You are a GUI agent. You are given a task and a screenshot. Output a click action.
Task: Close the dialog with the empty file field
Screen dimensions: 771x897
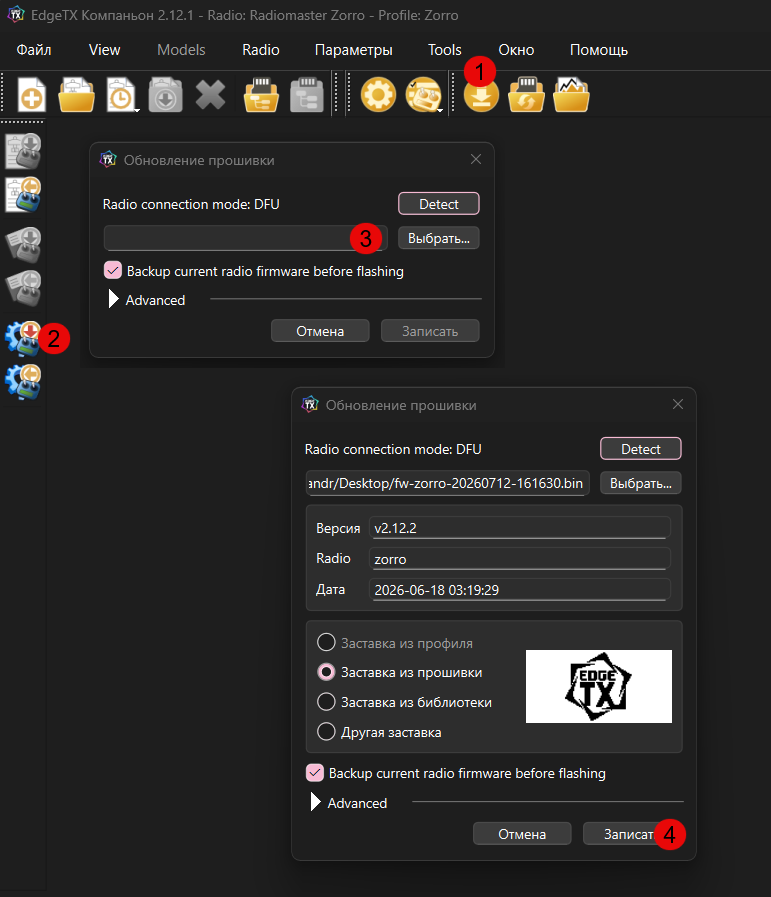click(x=476, y=160)
